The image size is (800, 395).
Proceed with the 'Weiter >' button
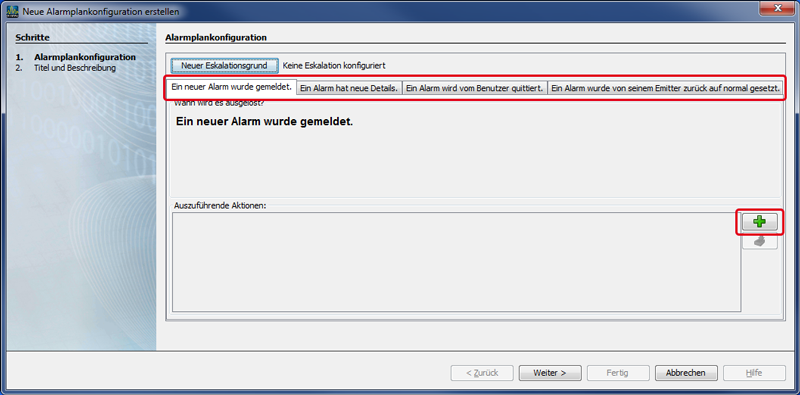click(549, 373)
